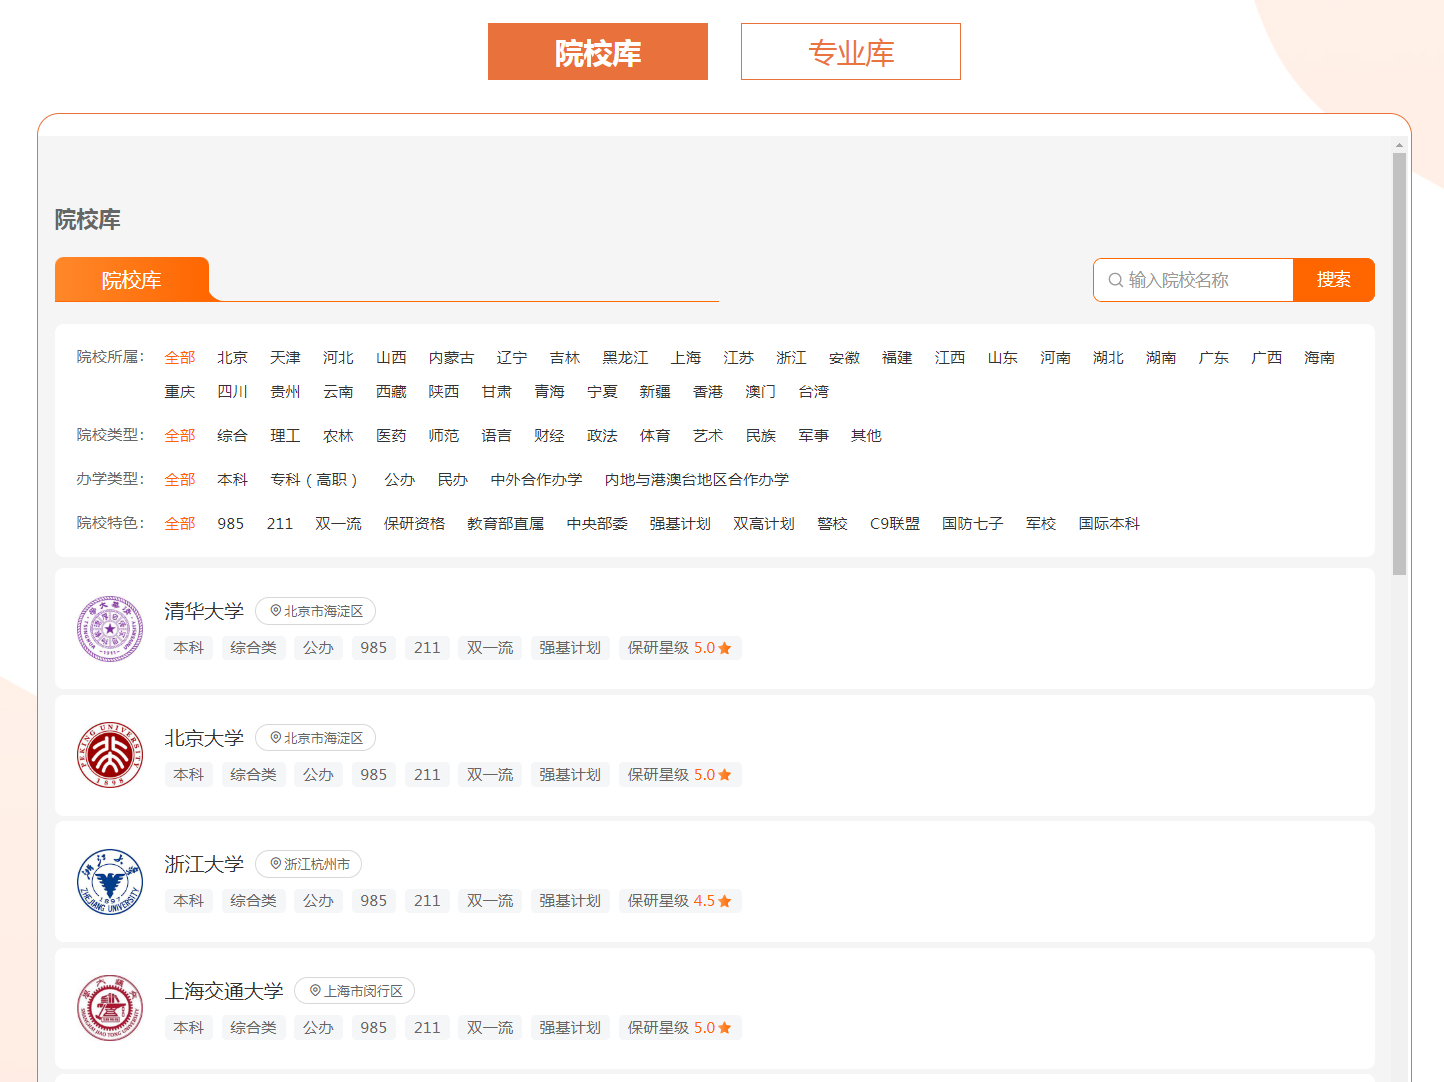Click location pin icon in 清华大学 tag
Screen dimensions: 1444x1082
pos(276,611)
